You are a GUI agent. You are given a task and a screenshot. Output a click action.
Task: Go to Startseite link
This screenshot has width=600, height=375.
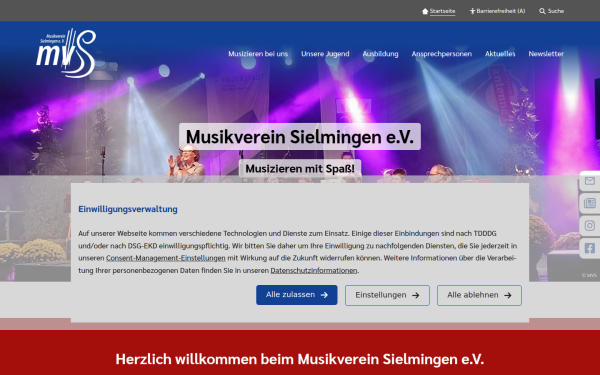(442, 11)
